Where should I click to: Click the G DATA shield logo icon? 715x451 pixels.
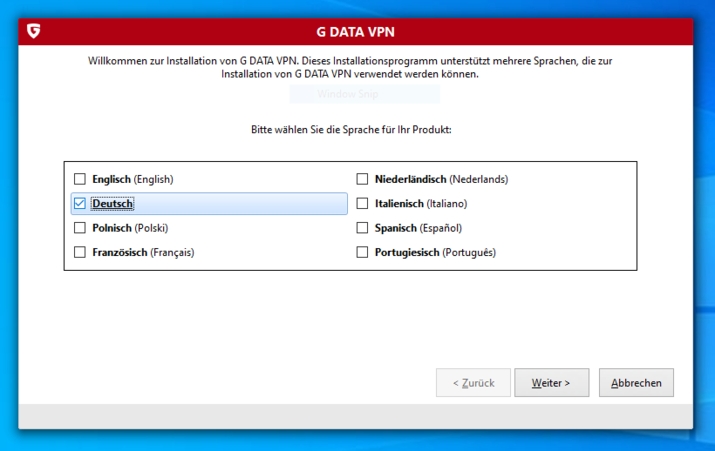click(x=33, y=31)
